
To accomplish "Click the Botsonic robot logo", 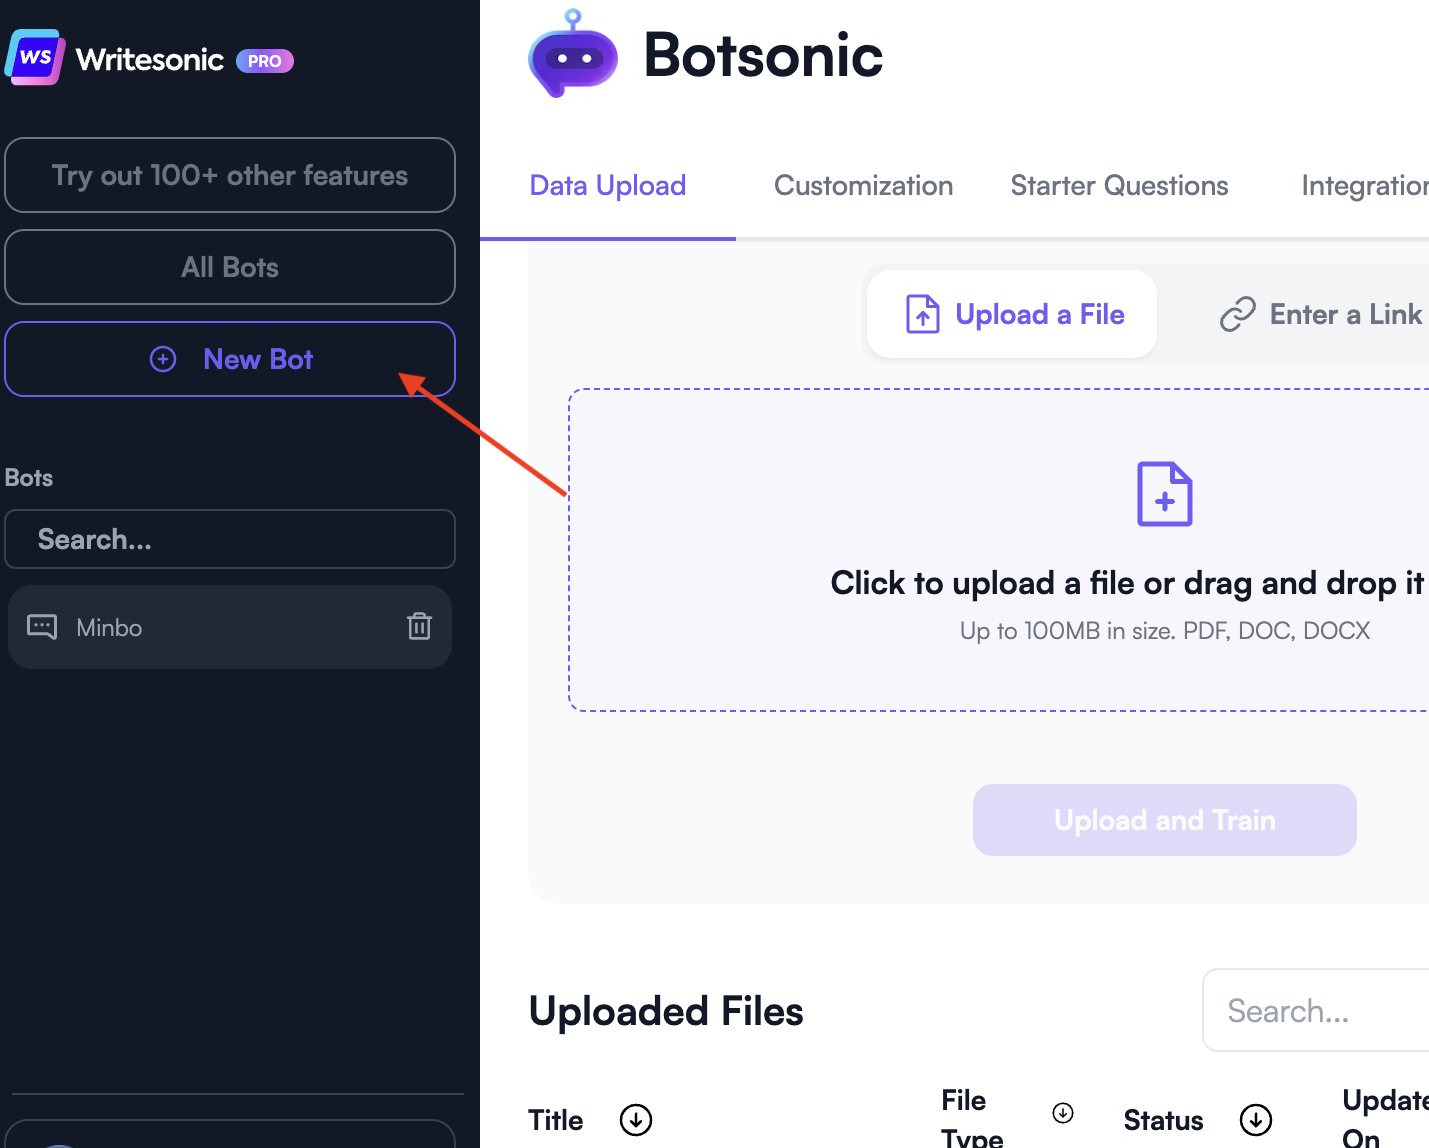I will click(572, 54).
